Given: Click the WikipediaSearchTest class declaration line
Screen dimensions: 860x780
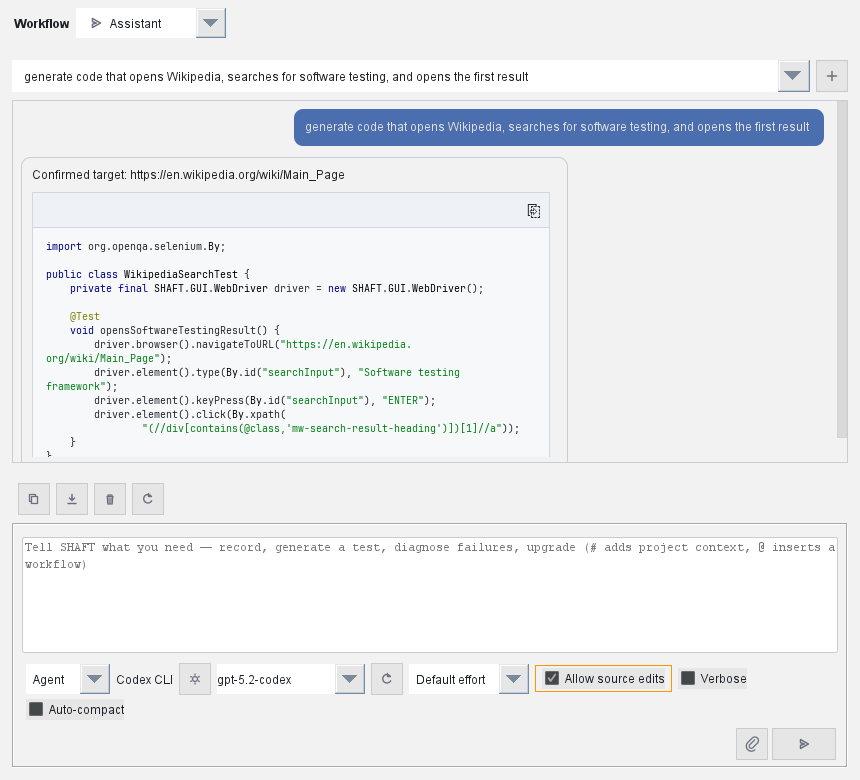Looking at the screenshot, I should coord(148,274).
